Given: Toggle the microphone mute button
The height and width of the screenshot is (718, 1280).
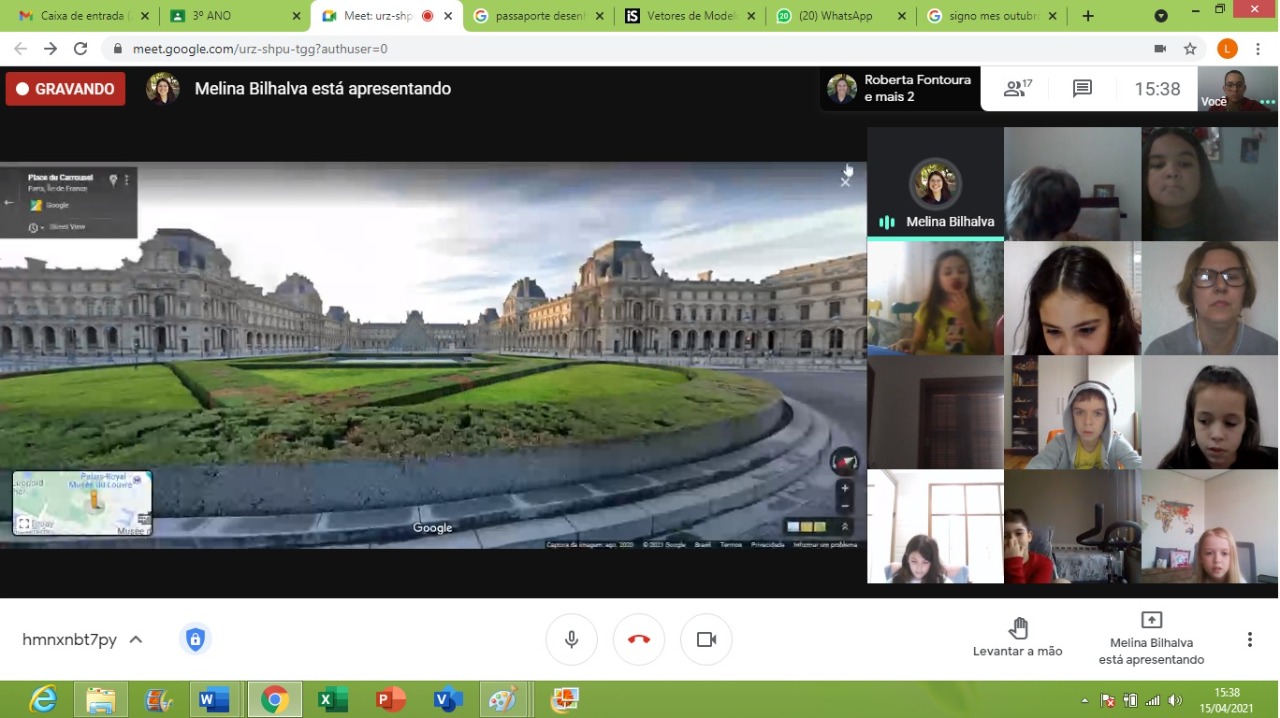Looking at the screenshot, I should [x=571, y=639].
